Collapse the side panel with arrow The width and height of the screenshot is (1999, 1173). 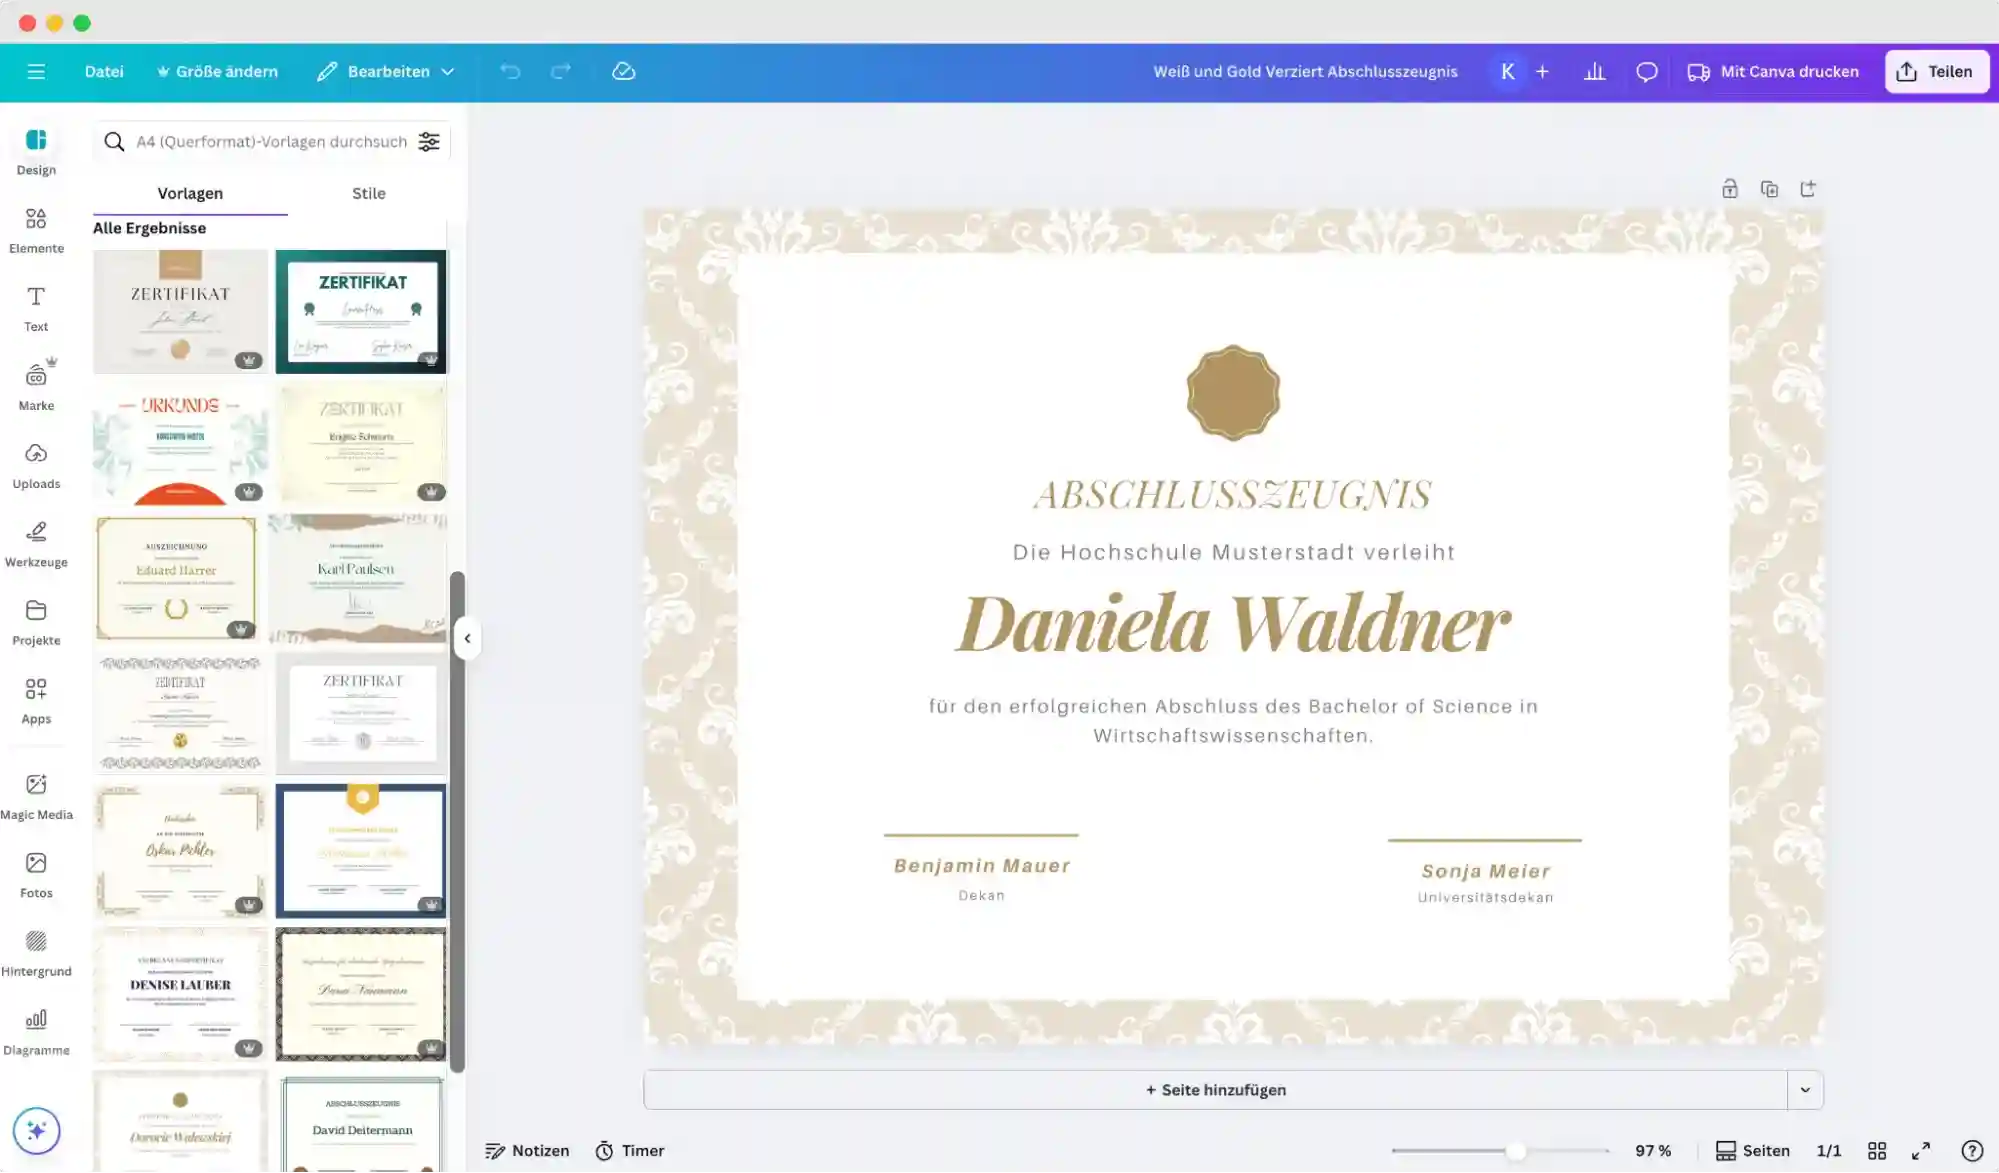467,639
